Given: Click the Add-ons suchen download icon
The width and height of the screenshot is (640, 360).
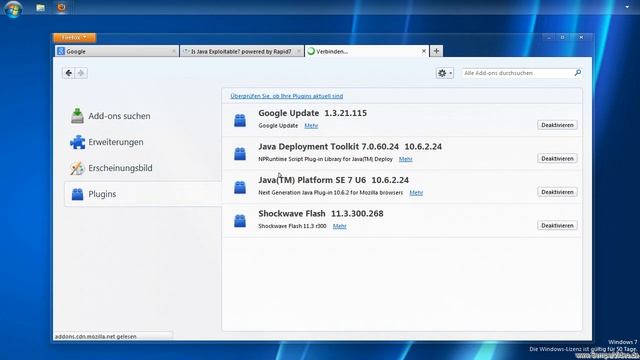Looking at the screenshot, I should (x=77, y=116).
